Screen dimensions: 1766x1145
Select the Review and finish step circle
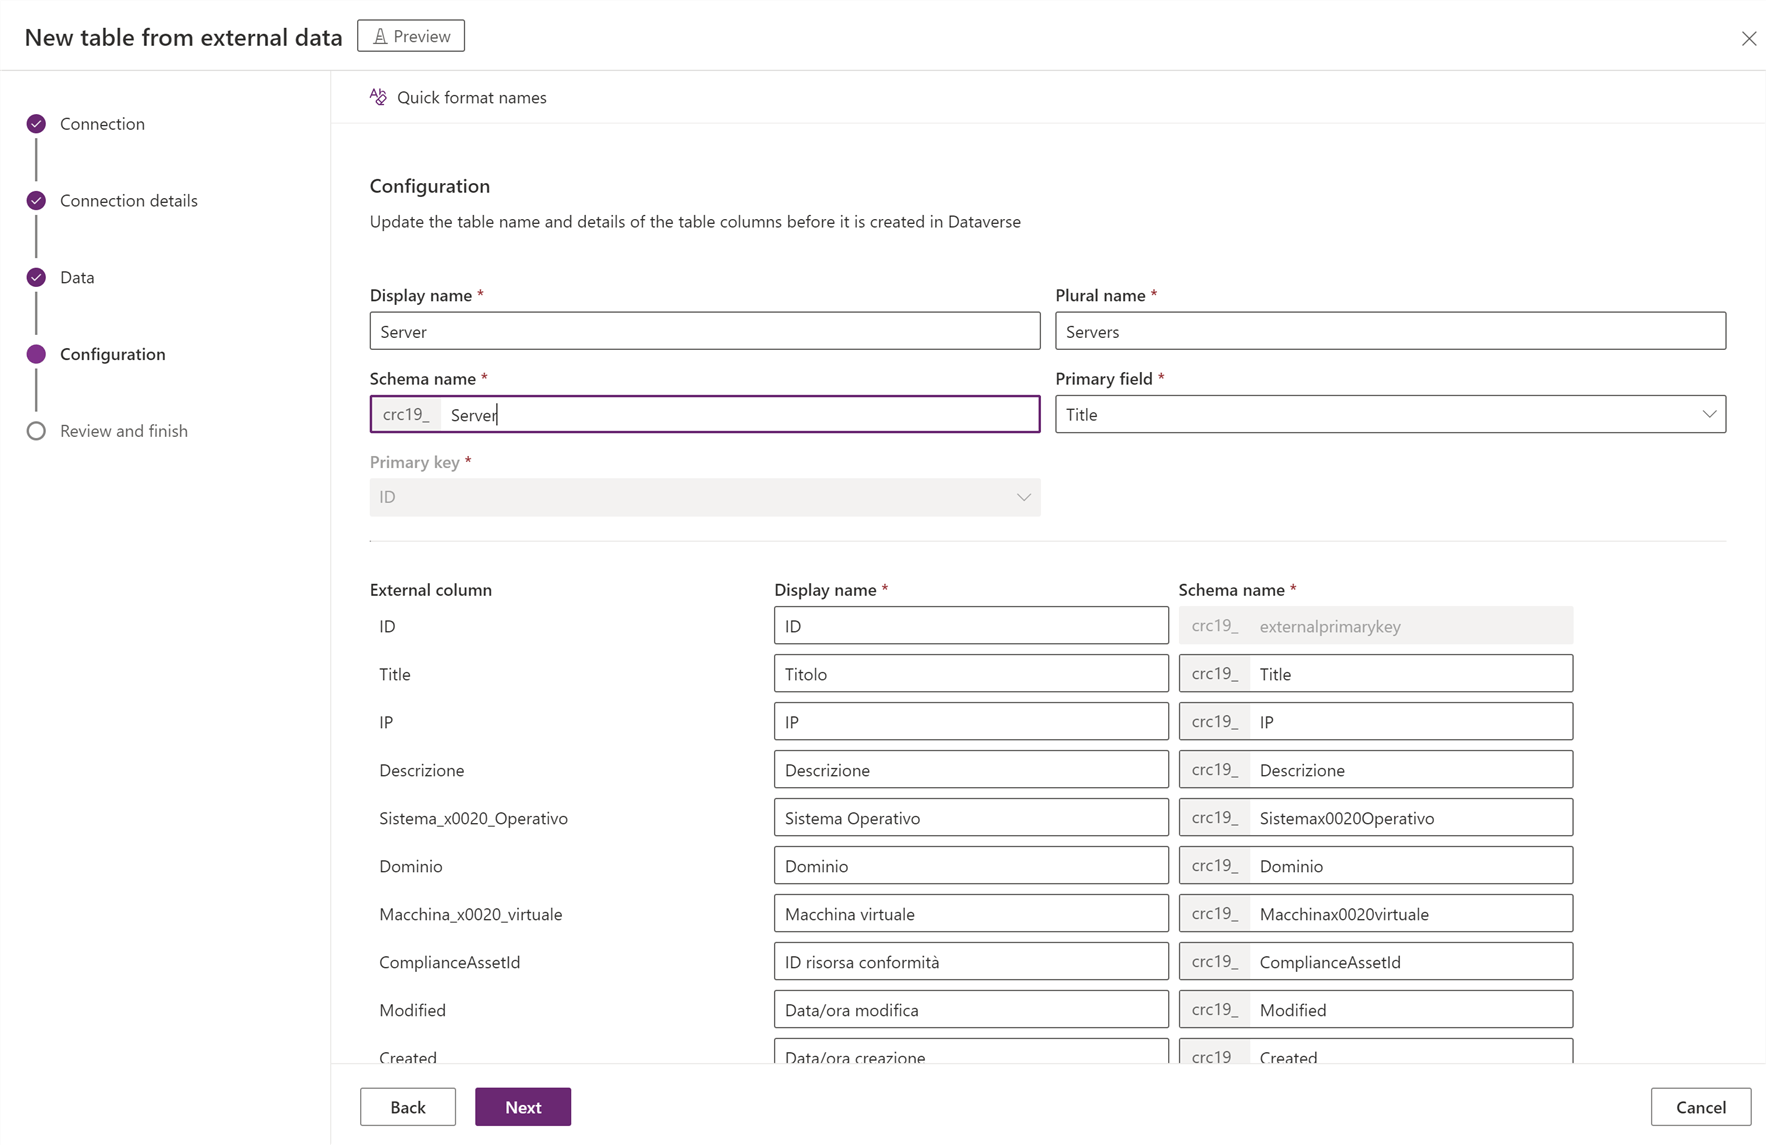pos(36,431)
